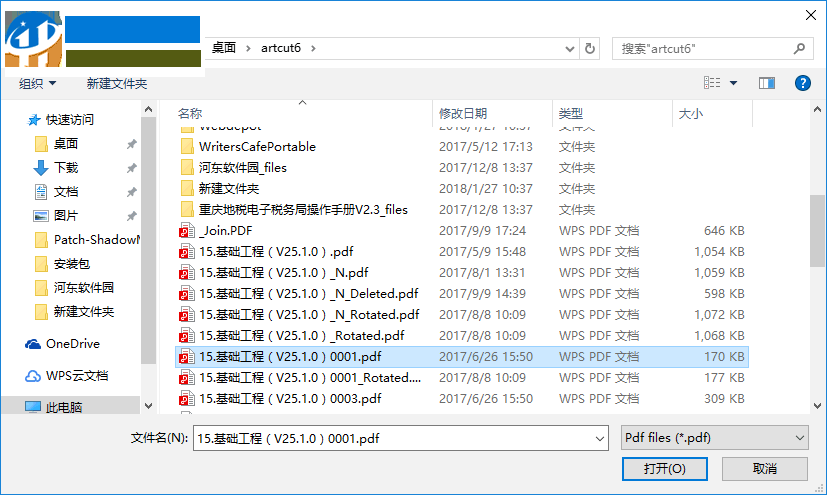This screenshot has height=495, width=827.
Task: Click file list scrollbar down arrow
Action: point(818,406)
